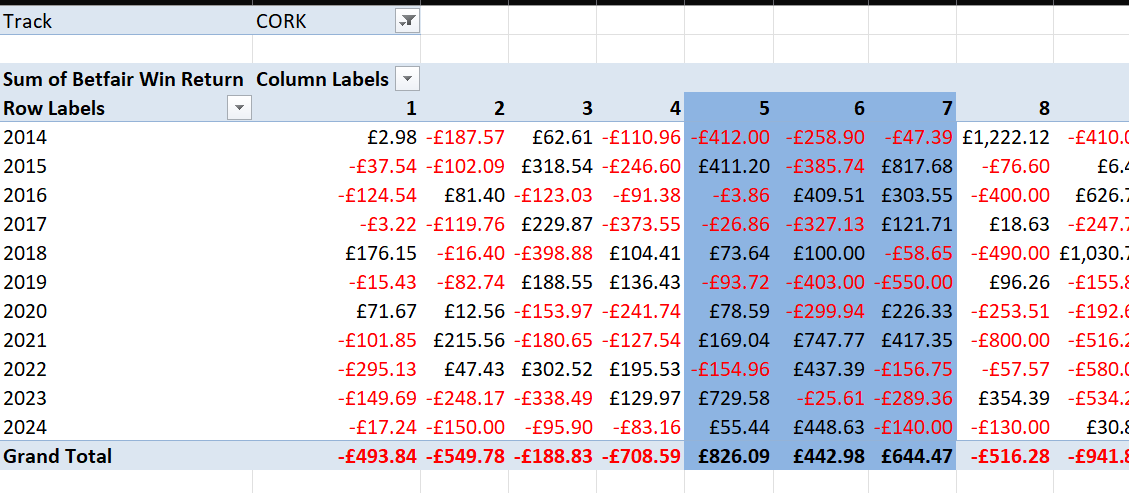Viewport: 1129px width, 493px height.
Task: Click the -£187.57 cell
Action: pos(464,137)
